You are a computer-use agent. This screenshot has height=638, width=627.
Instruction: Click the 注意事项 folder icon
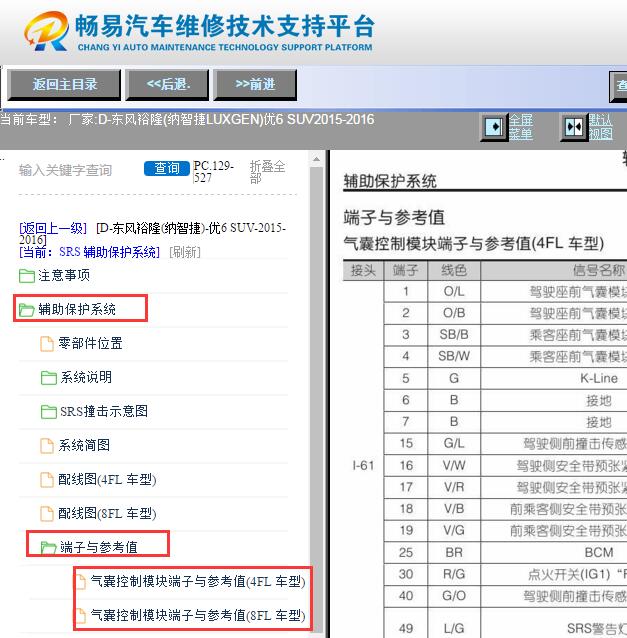point(27,276)
